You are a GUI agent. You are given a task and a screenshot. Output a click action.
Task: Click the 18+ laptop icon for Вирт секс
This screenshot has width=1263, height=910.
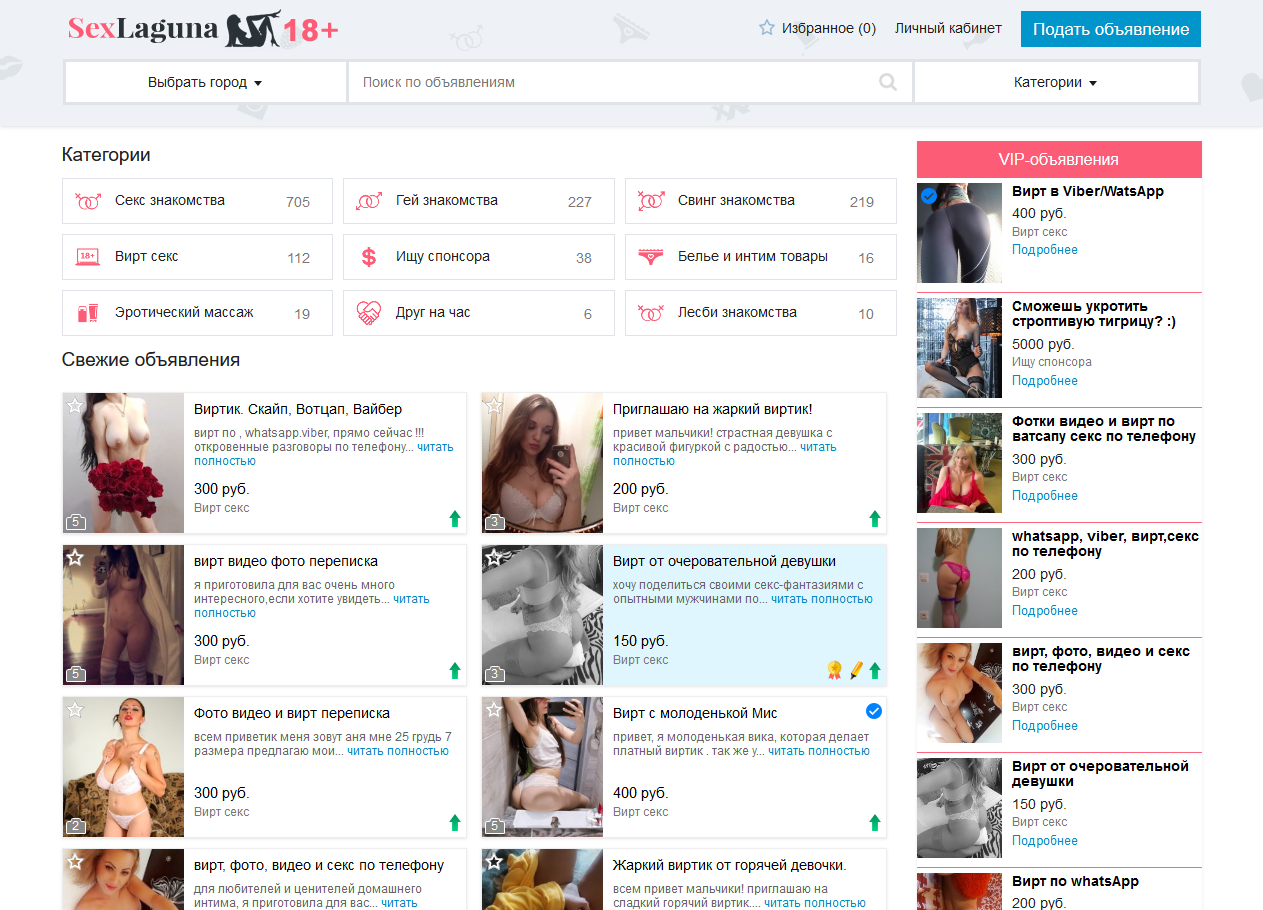(88, 258)
